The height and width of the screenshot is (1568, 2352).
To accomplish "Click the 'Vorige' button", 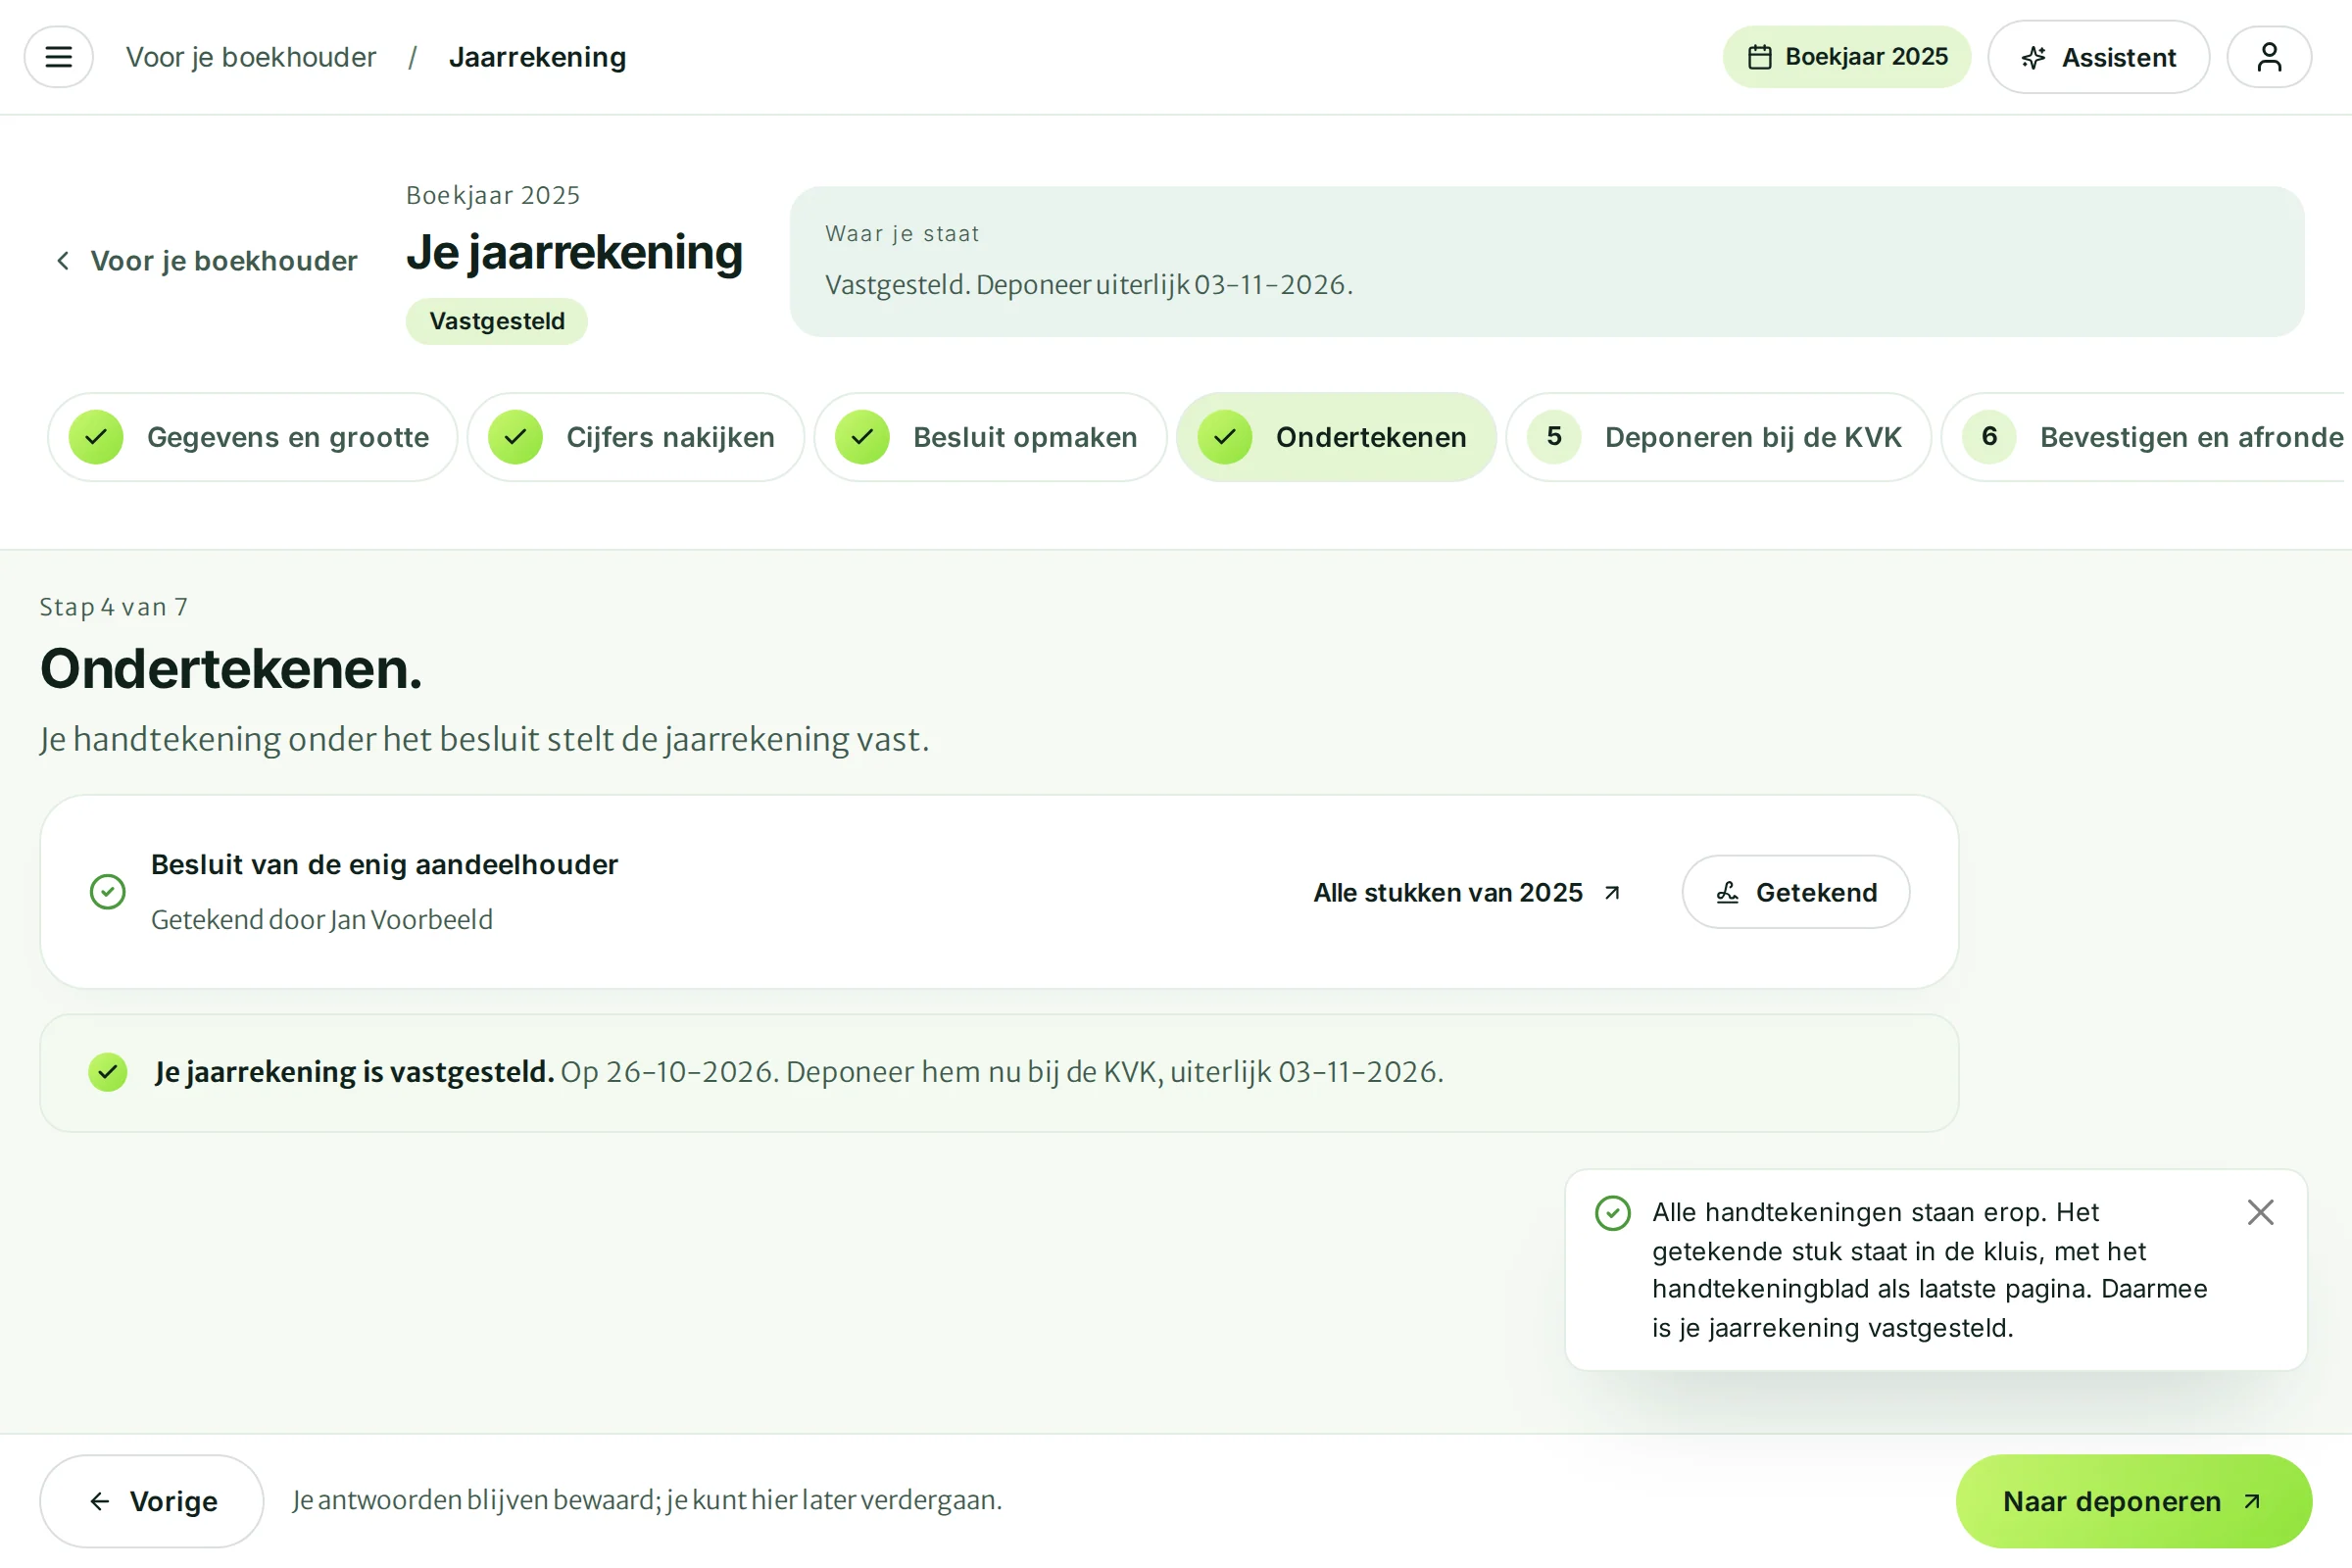I will [152, 1501].
